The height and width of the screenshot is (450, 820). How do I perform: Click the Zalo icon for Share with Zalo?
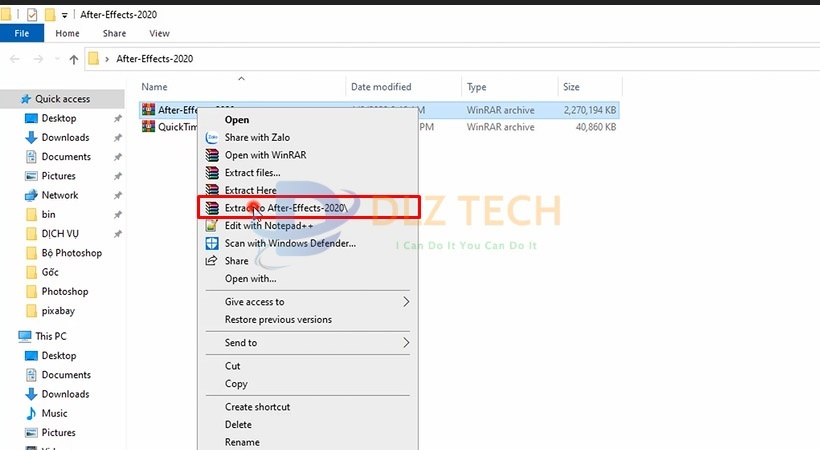pos(211,137)
